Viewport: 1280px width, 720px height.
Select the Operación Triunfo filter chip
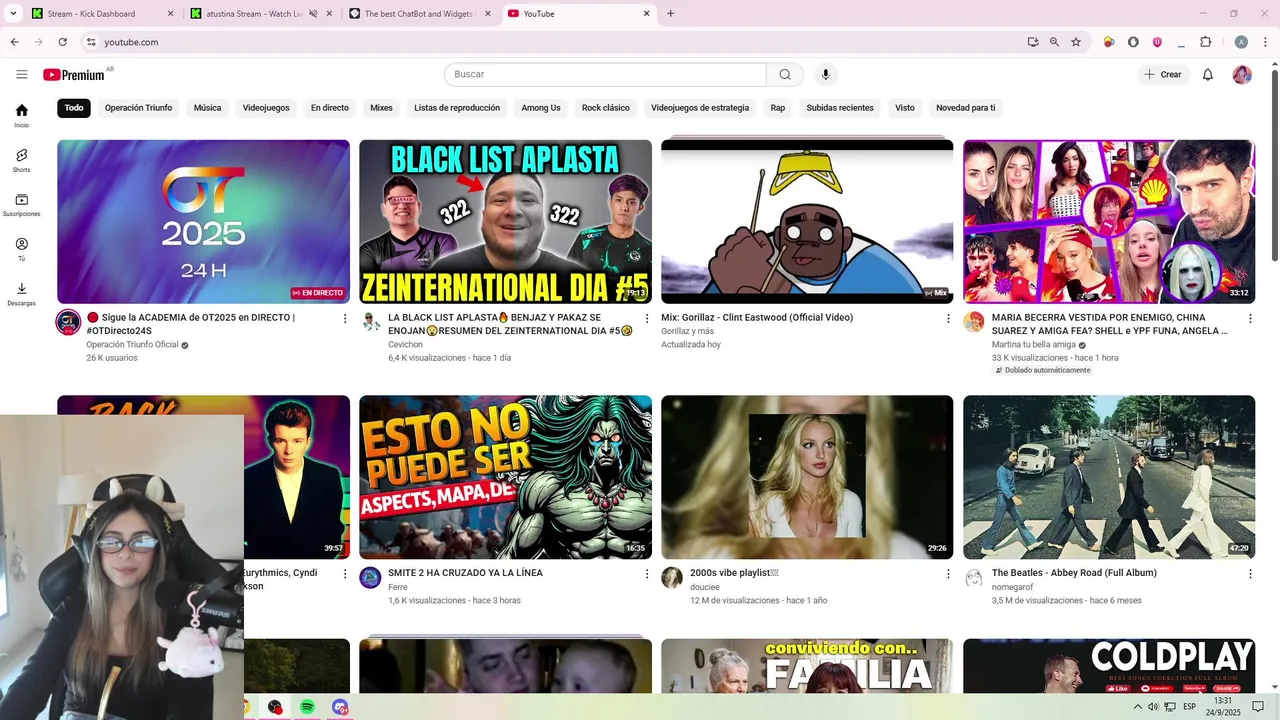tap(138, 108)
